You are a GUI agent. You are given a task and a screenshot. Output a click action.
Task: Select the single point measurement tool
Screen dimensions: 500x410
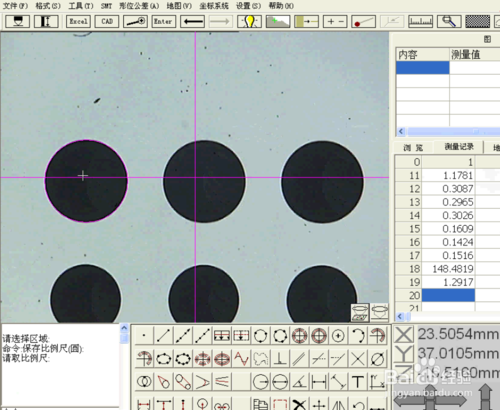pyautogui.click(x=144, y=336)
